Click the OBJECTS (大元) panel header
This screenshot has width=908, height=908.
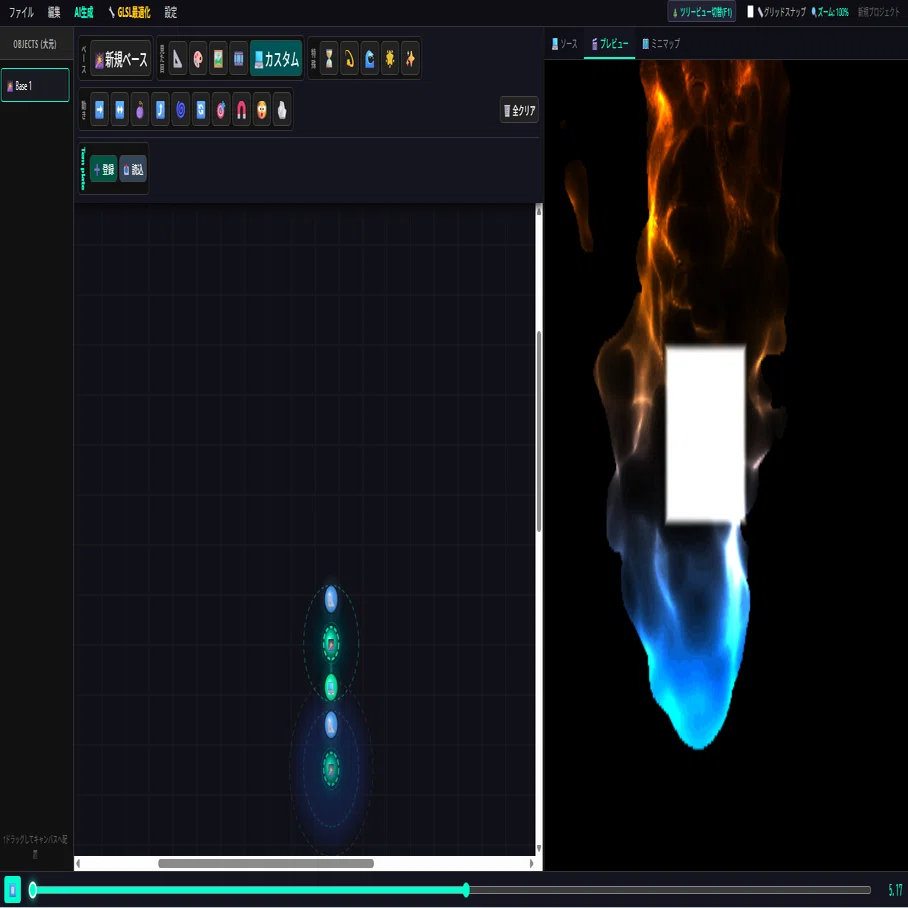[x=35, y=44]
